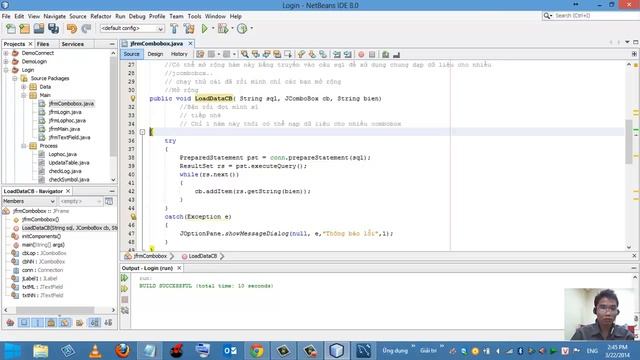
Task: Click the light bulb hint on line 31
Action: 133,98
